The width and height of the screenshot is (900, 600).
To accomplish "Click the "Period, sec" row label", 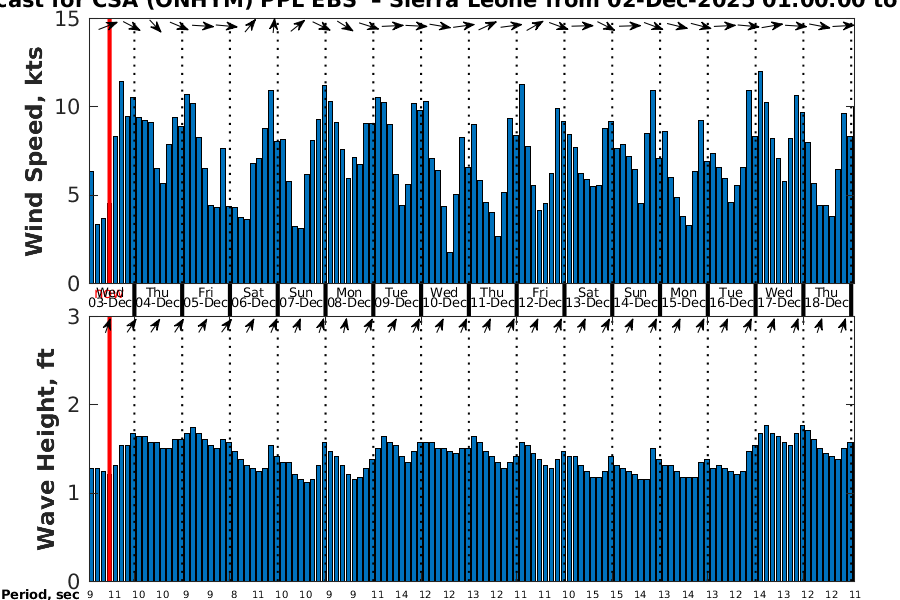I will point(40,594).
